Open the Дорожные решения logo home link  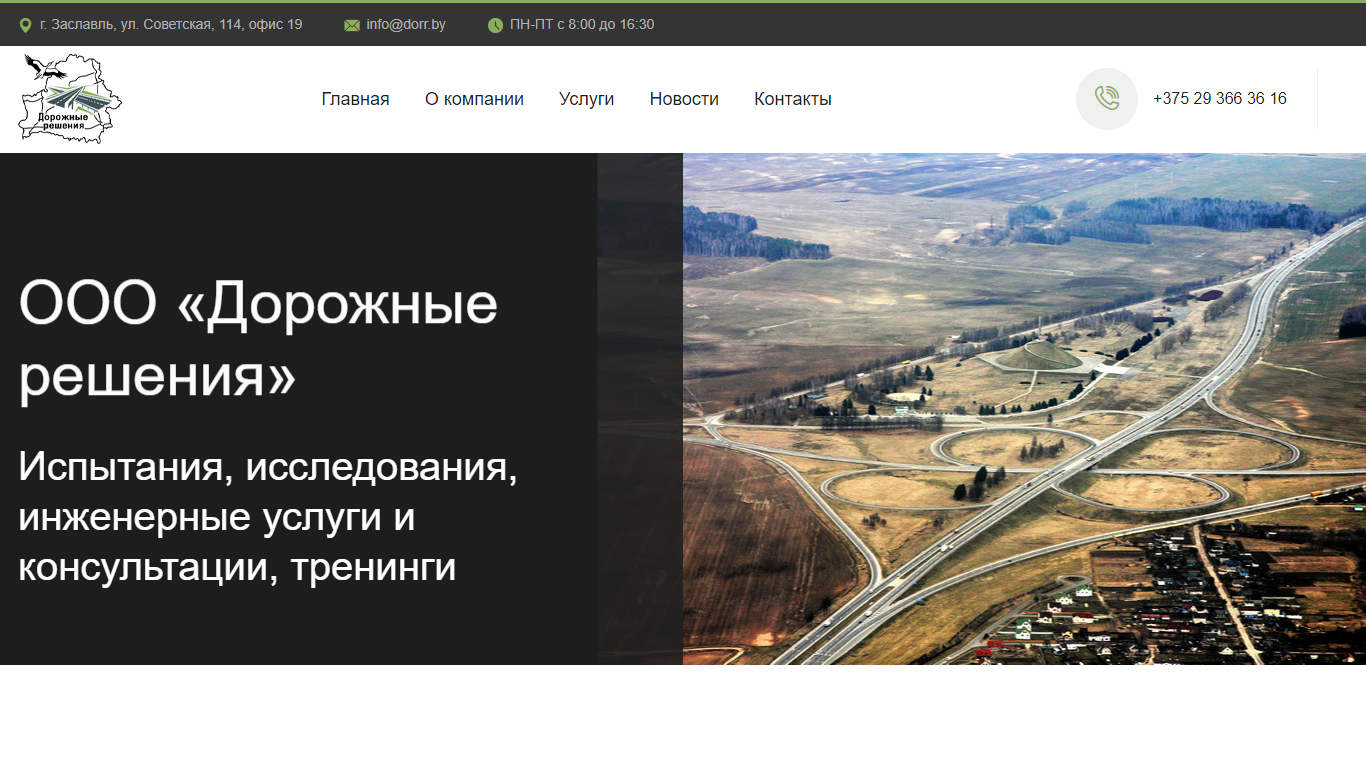pos(71,99)
